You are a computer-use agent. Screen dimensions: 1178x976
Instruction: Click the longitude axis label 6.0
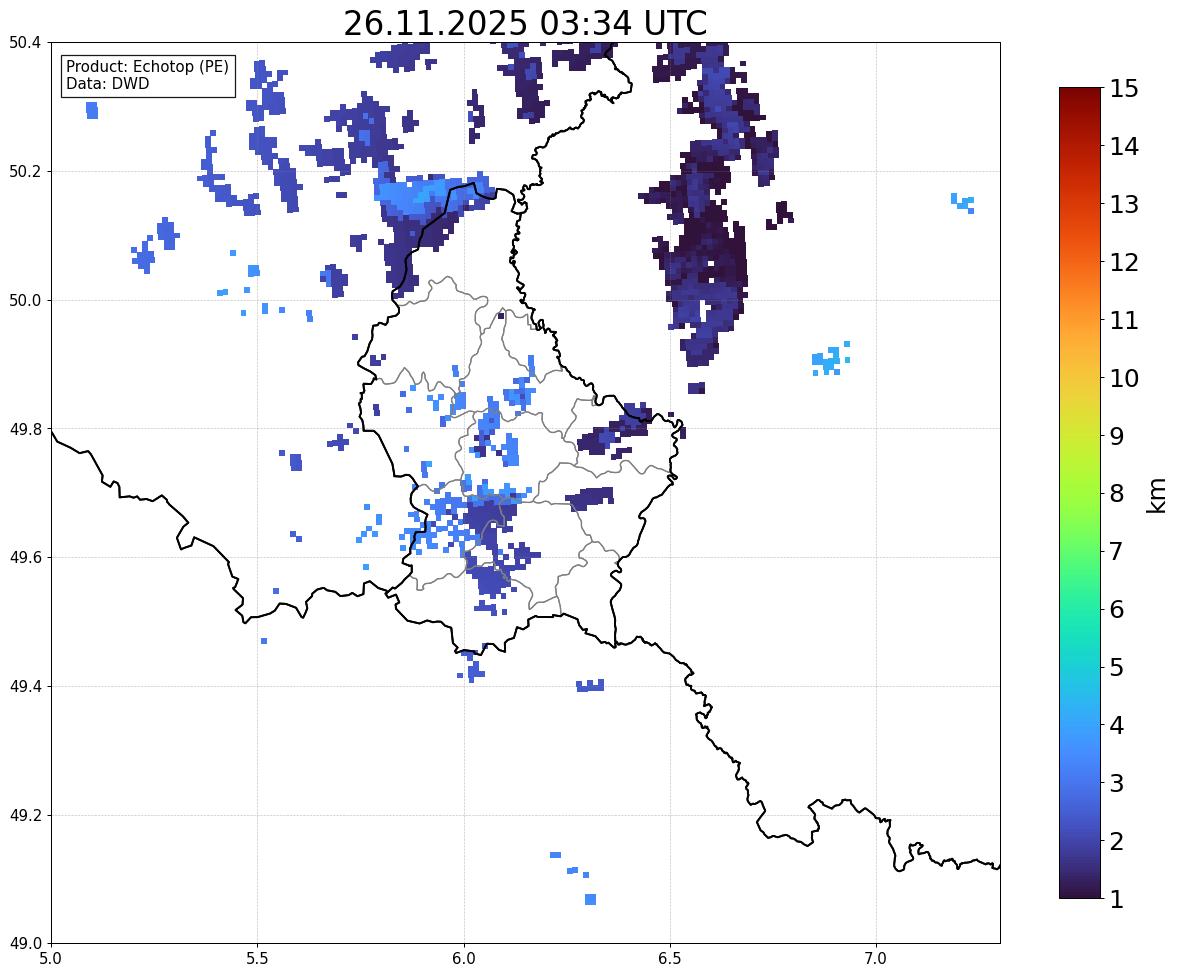[464, 959]
